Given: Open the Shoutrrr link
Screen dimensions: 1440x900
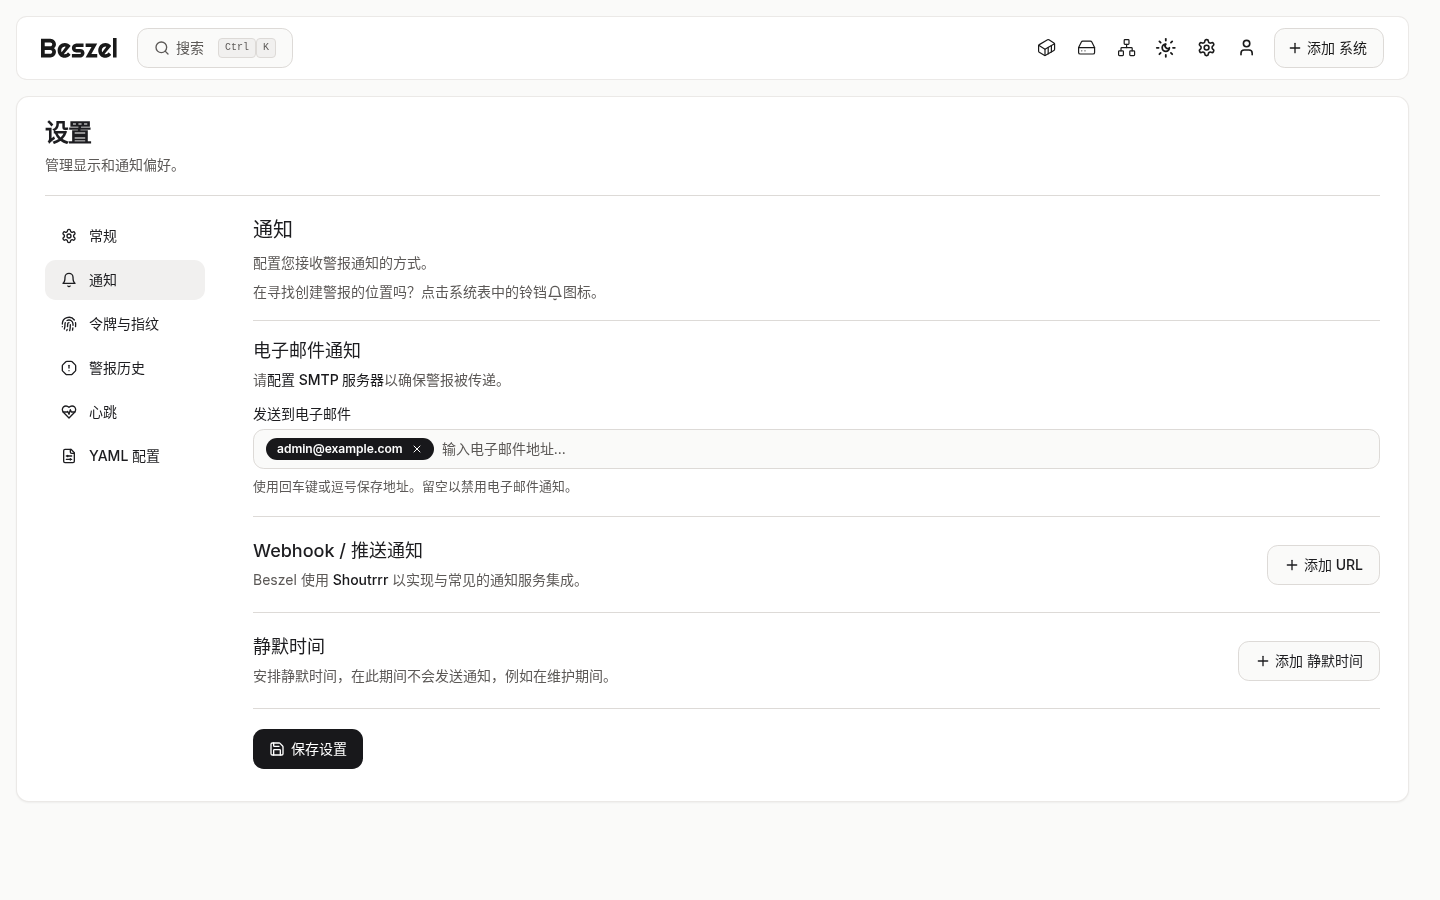Looking at the screenshot, I should click(360, 580).
